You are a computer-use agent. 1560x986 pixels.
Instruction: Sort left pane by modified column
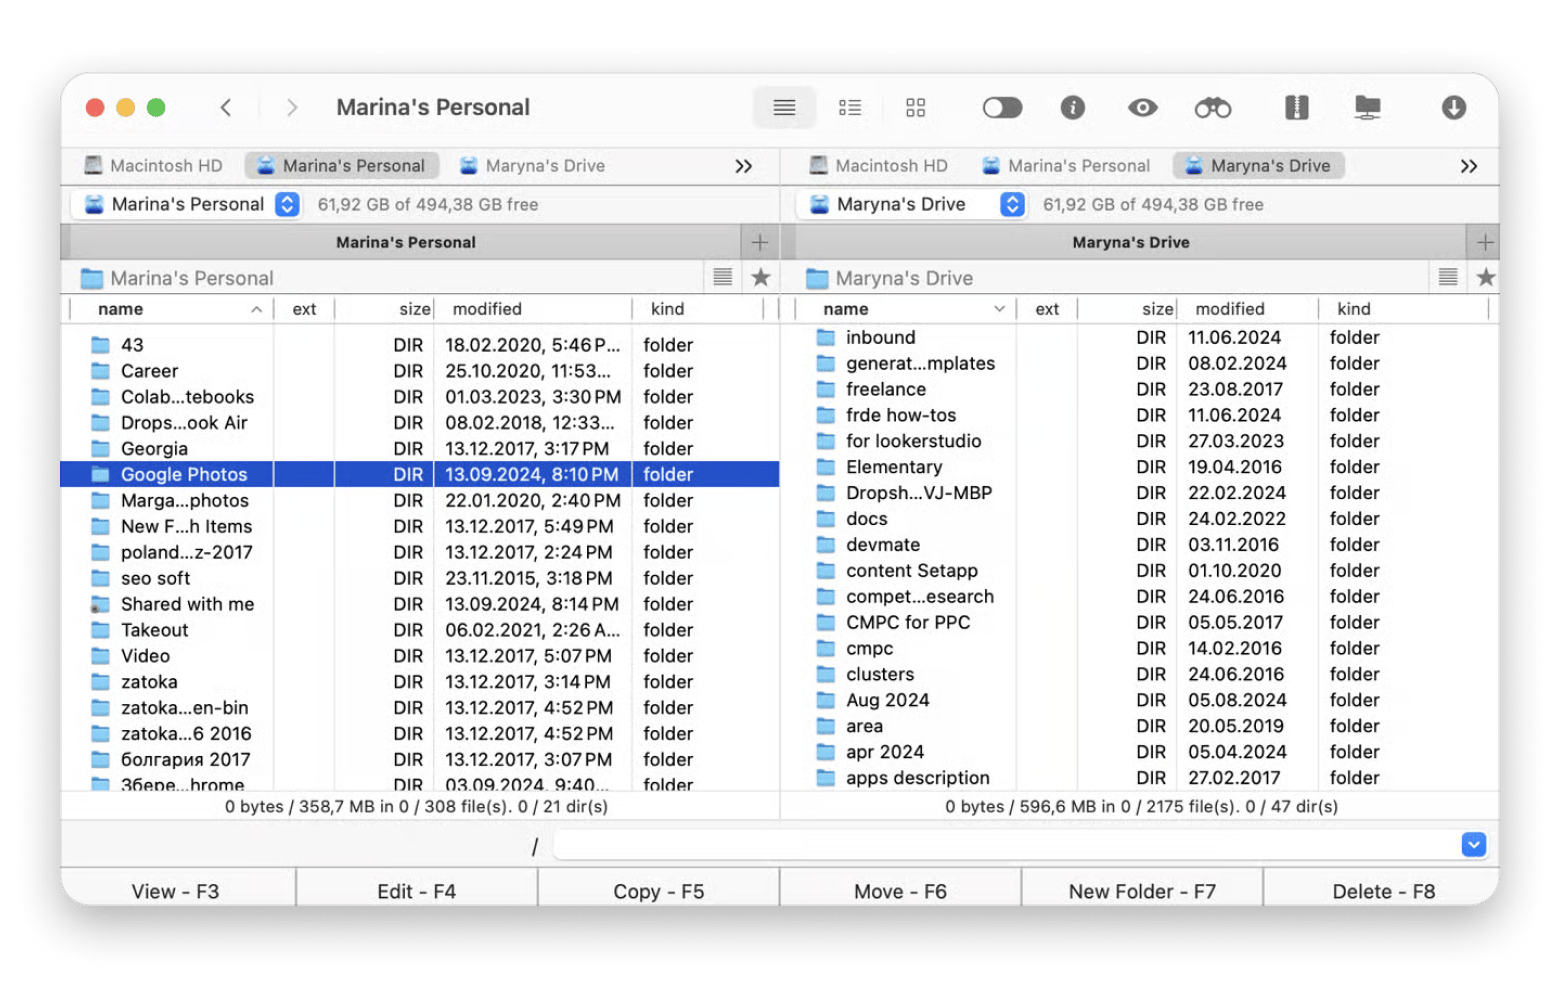click(x=533, y=309)
